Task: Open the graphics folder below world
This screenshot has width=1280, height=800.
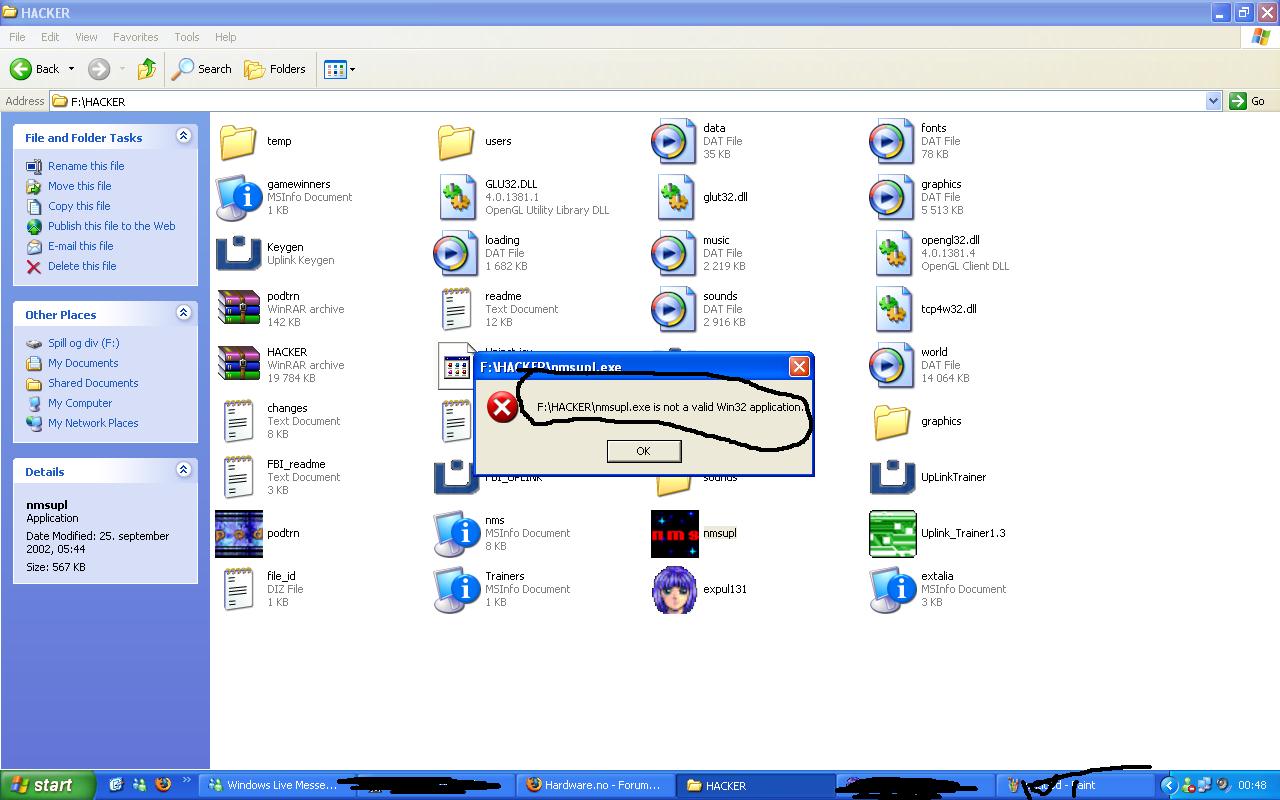Action: 892,421
